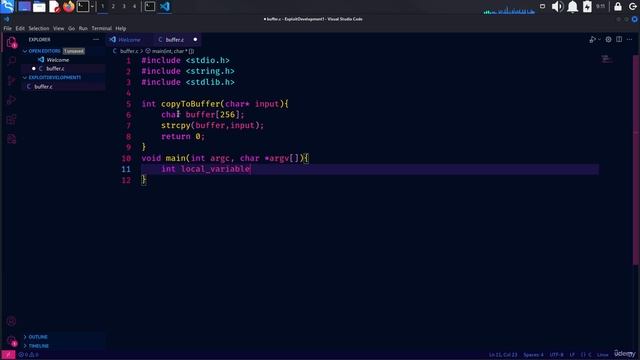Split the editor to the right
The image size is (640, 360).
(619, 40)
